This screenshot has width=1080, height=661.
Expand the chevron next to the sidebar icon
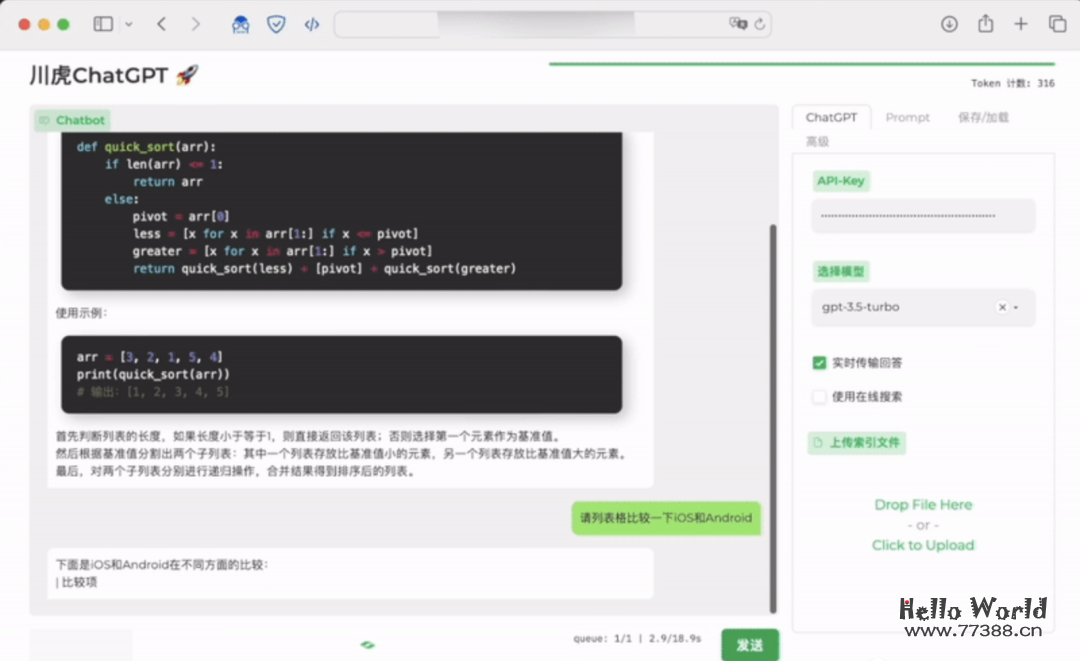click(128, 24)
